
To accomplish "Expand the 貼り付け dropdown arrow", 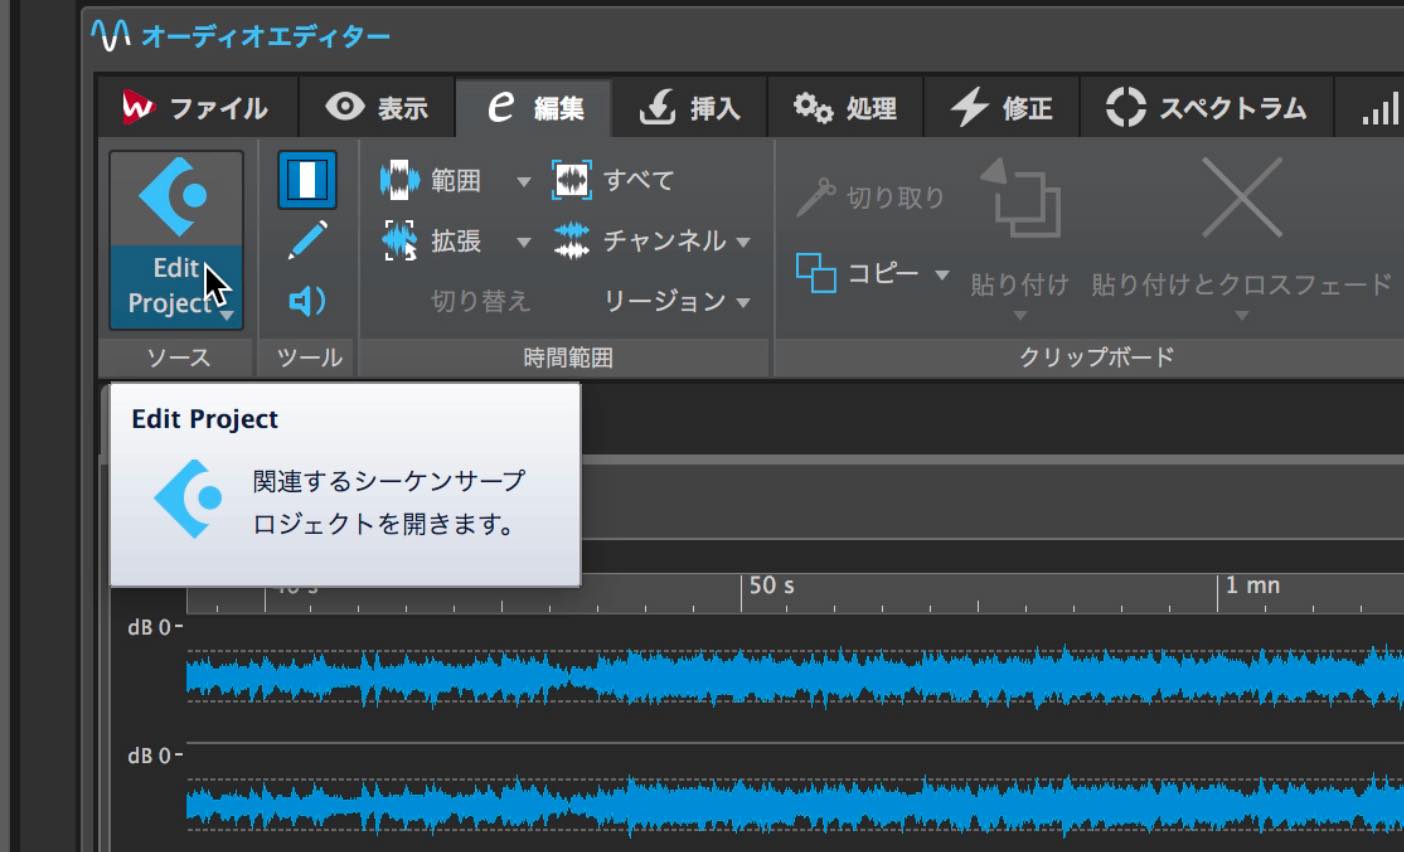I will click(1020, 316).
